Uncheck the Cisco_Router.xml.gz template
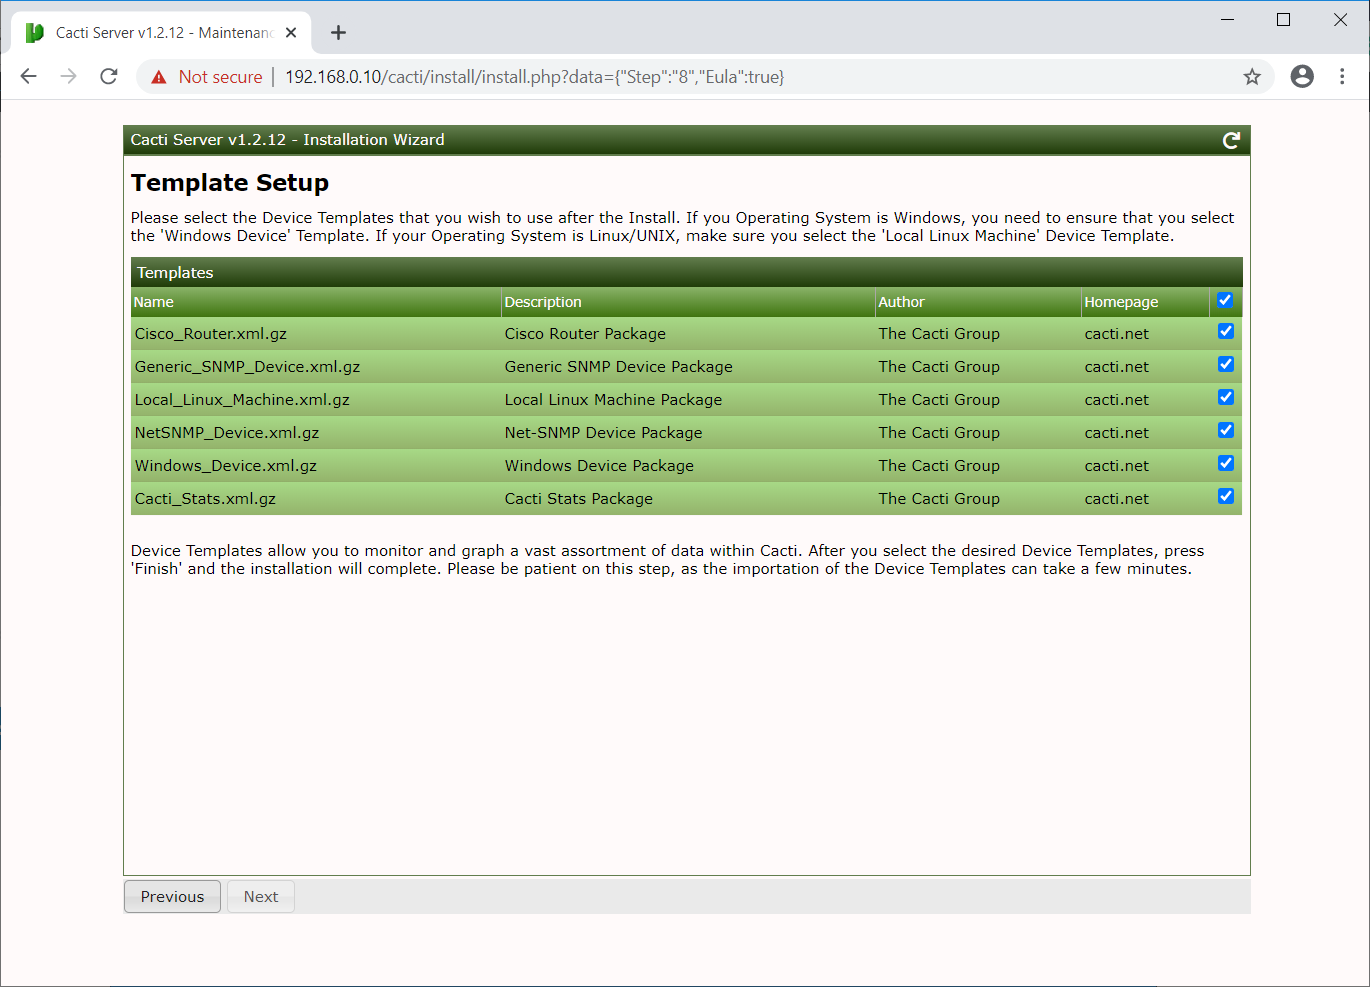 tap(1225, 332)
